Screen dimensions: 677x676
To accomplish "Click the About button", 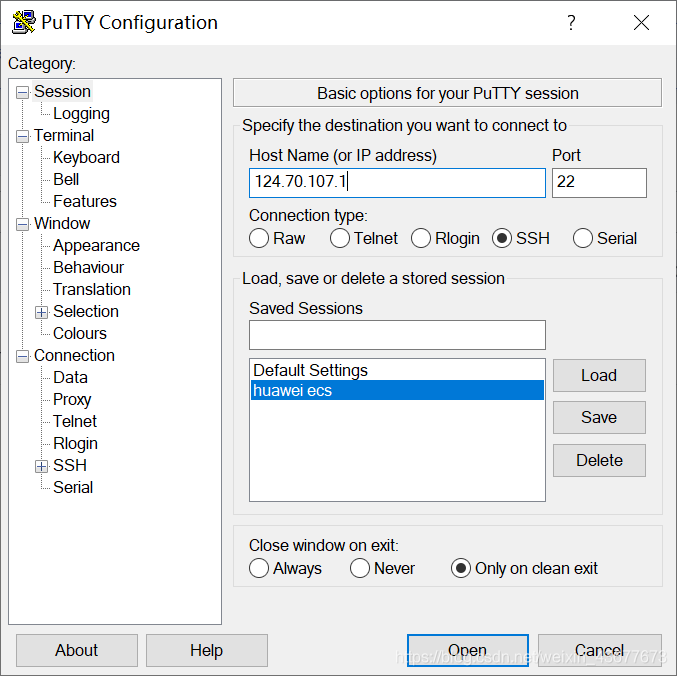I will (77, 650).
